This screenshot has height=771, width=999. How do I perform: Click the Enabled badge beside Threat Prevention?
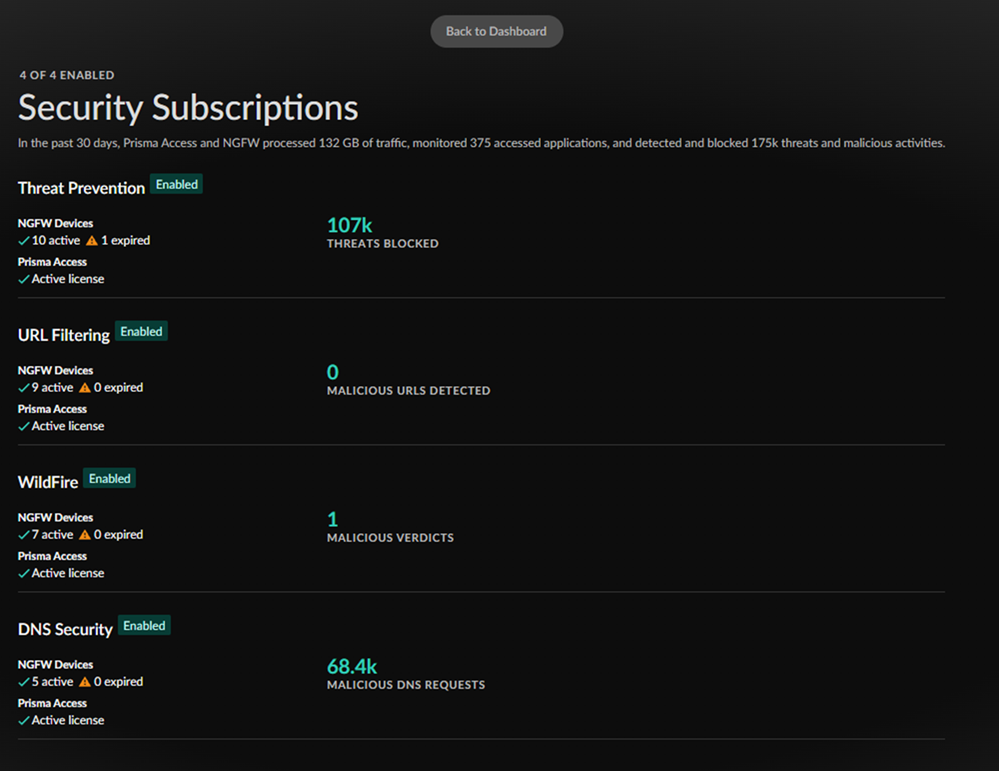click(177, 185)
